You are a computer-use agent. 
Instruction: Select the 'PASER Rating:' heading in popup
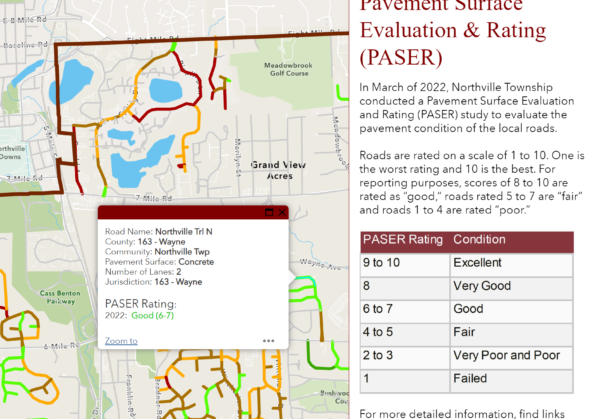point(141,303)
